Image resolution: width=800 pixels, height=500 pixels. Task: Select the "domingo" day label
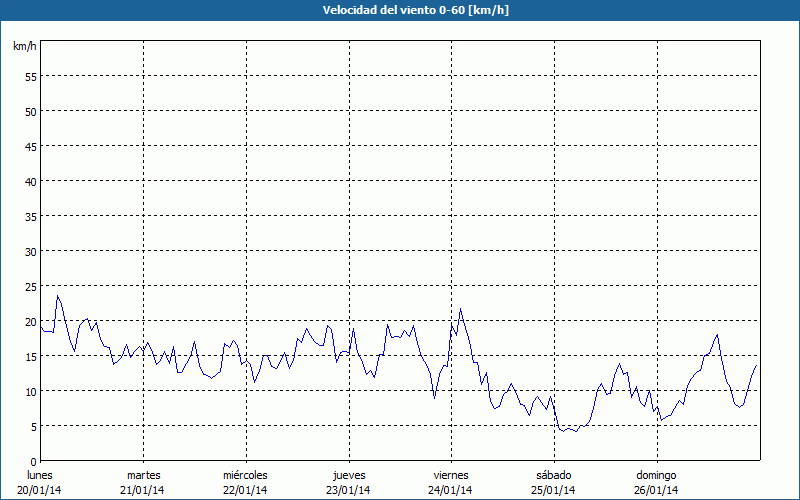[x=655, y=475]
